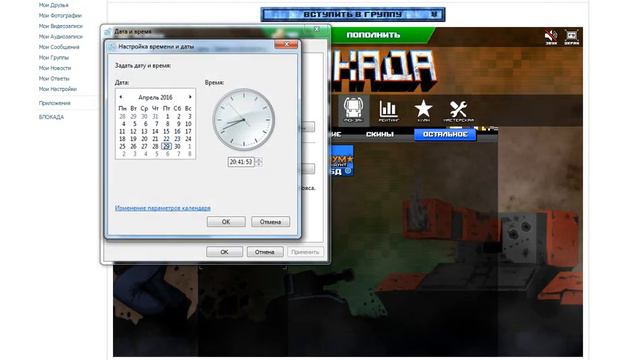This screenshot has height=360, width=640.
Task: Open Мои Фотографии in sidebar
Action: point(60,16)
